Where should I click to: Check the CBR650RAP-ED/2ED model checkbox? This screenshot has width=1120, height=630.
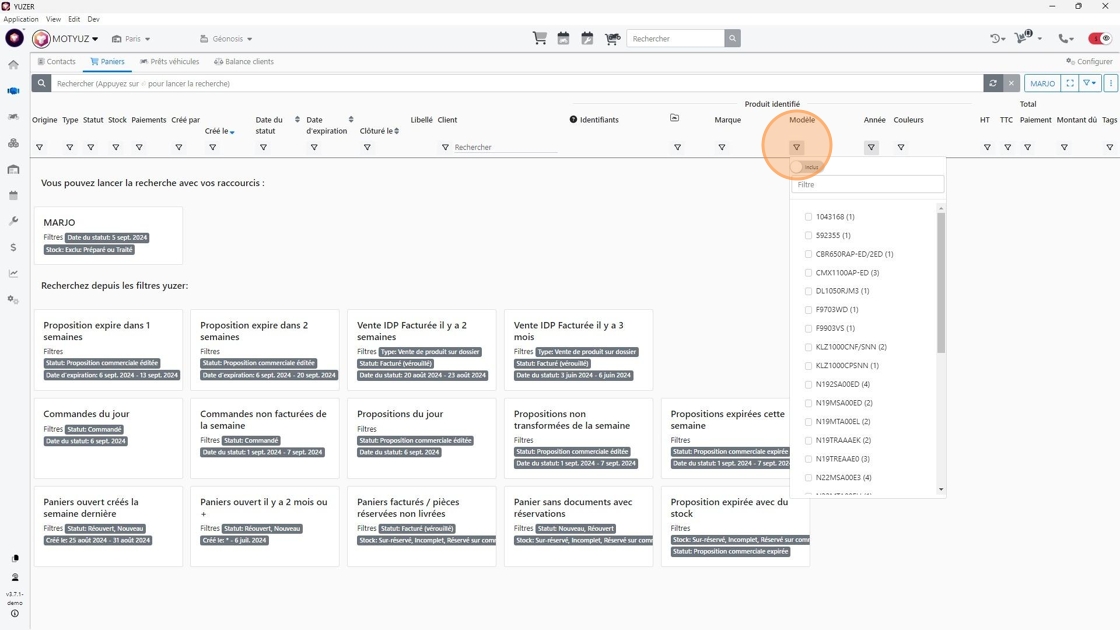point(809,254)
